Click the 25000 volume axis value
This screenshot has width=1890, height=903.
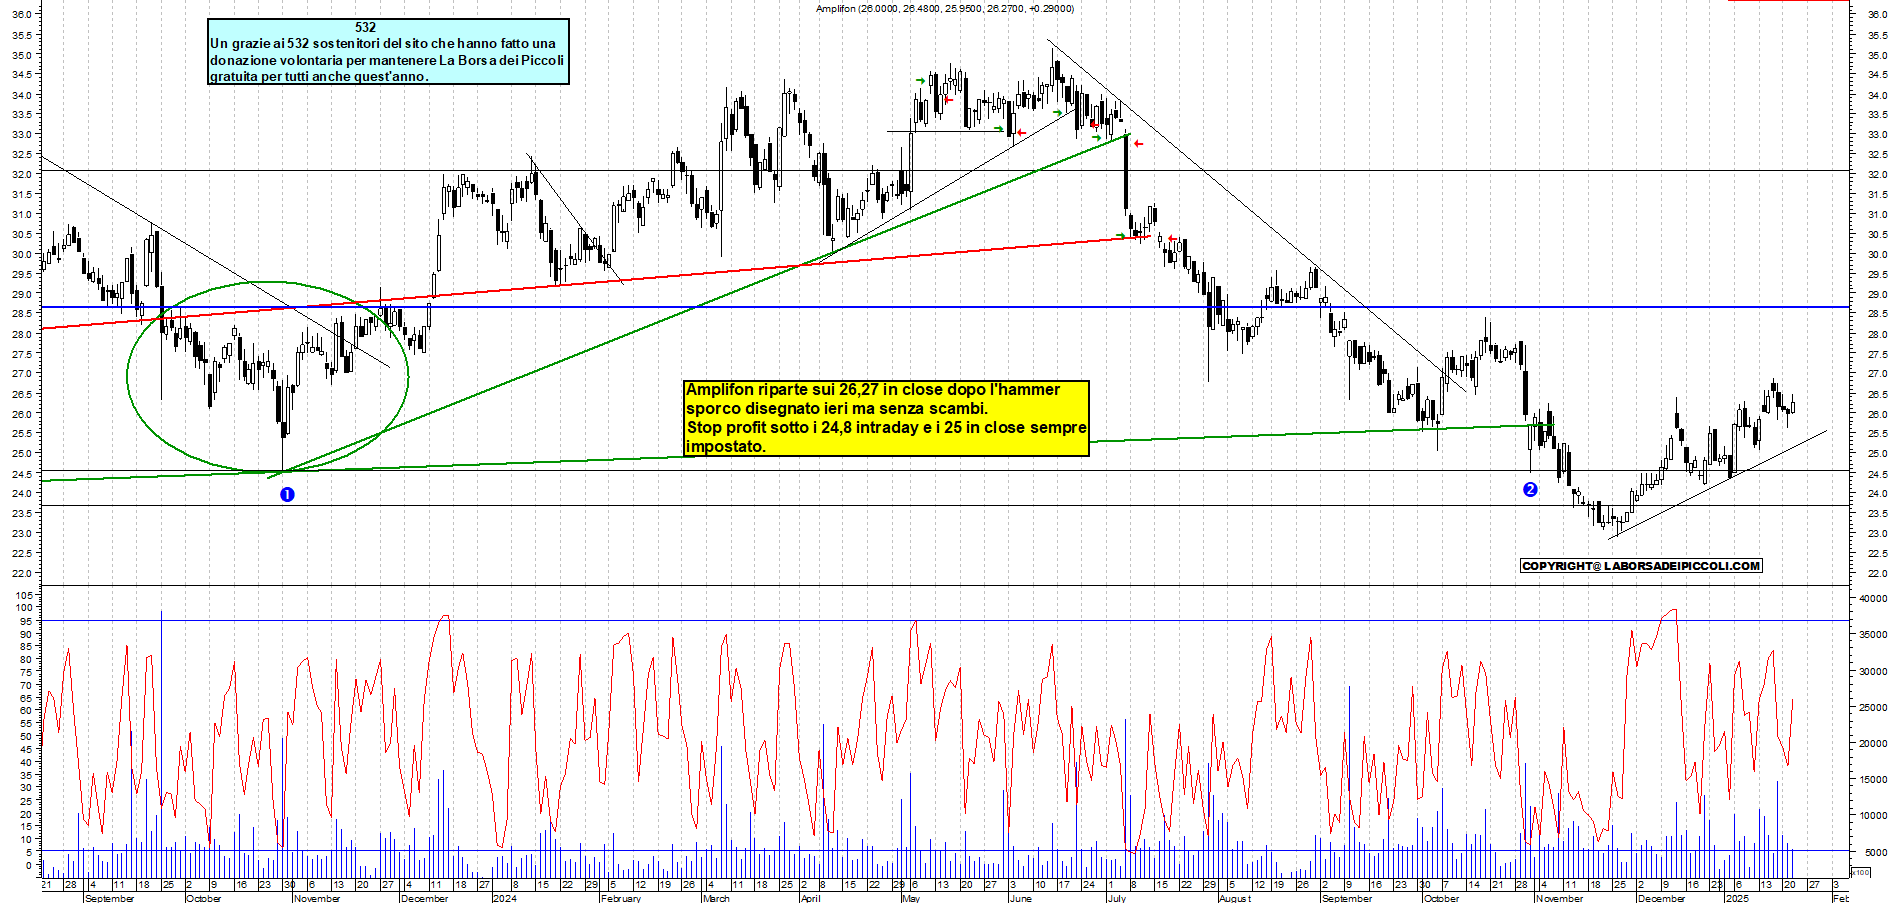click(x=1872, y=707)
